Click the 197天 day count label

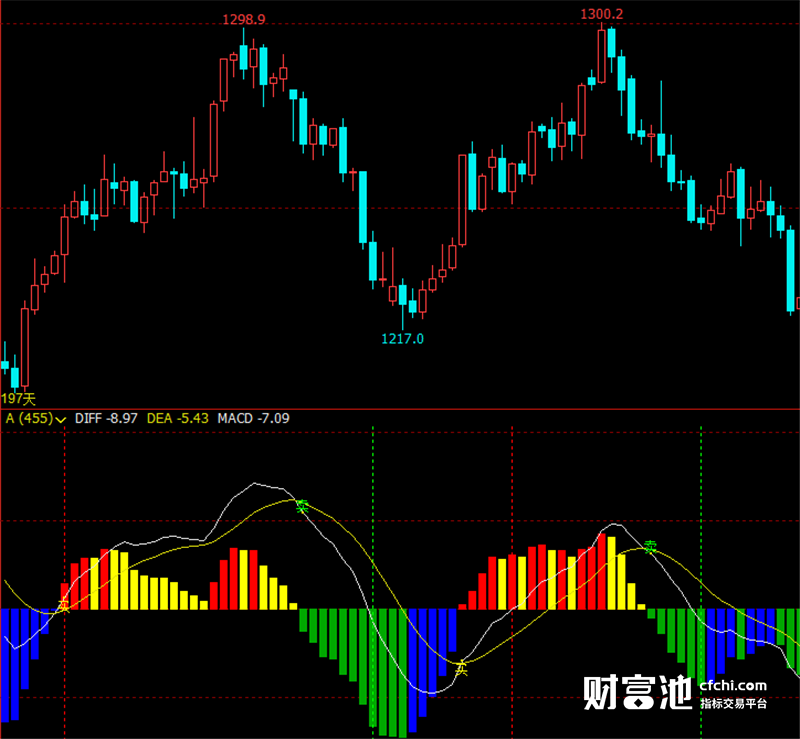18,399
